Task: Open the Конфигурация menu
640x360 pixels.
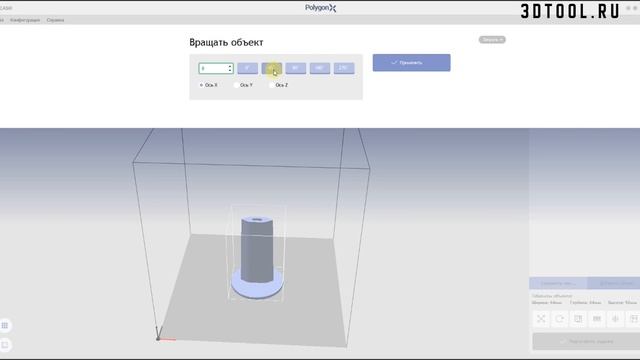Action: (x=25, y=20)
